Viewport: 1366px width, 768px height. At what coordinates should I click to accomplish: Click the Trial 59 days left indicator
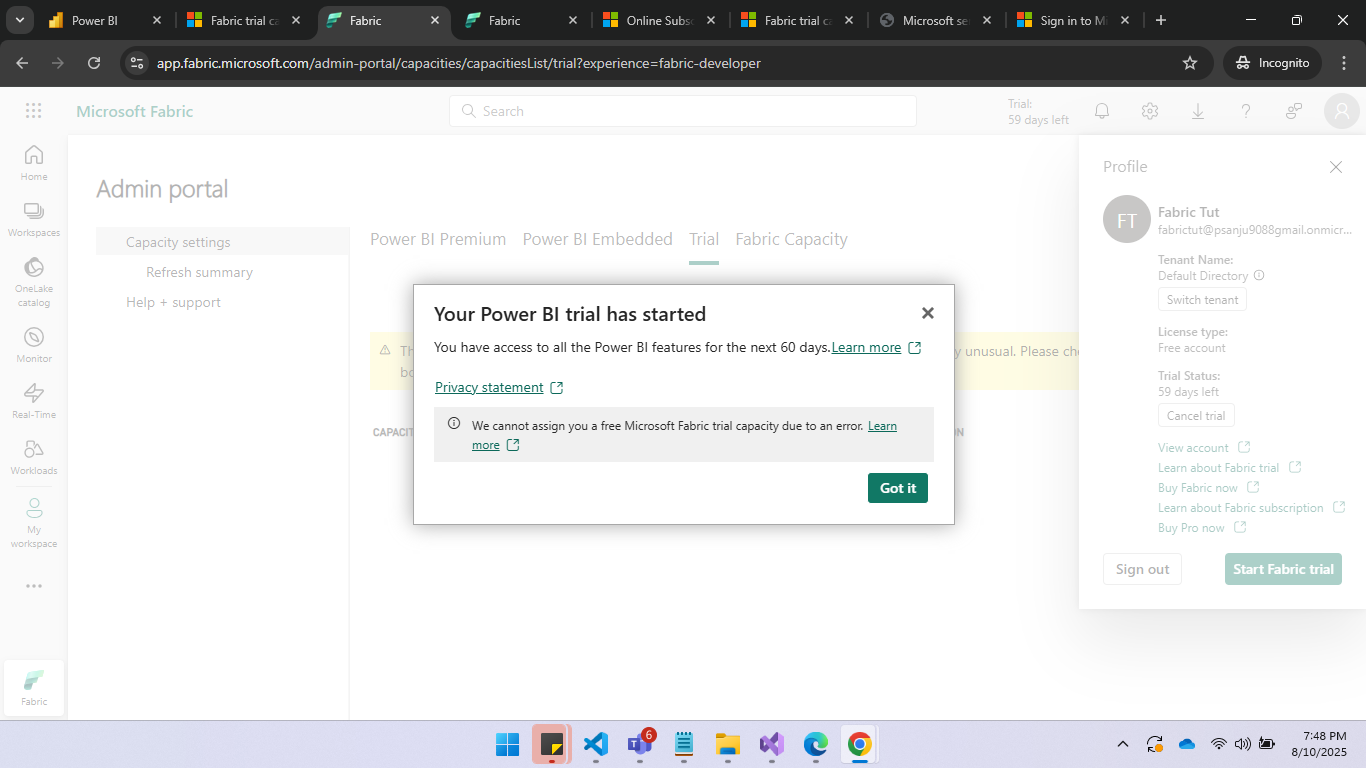click(x=1038, y=111)
